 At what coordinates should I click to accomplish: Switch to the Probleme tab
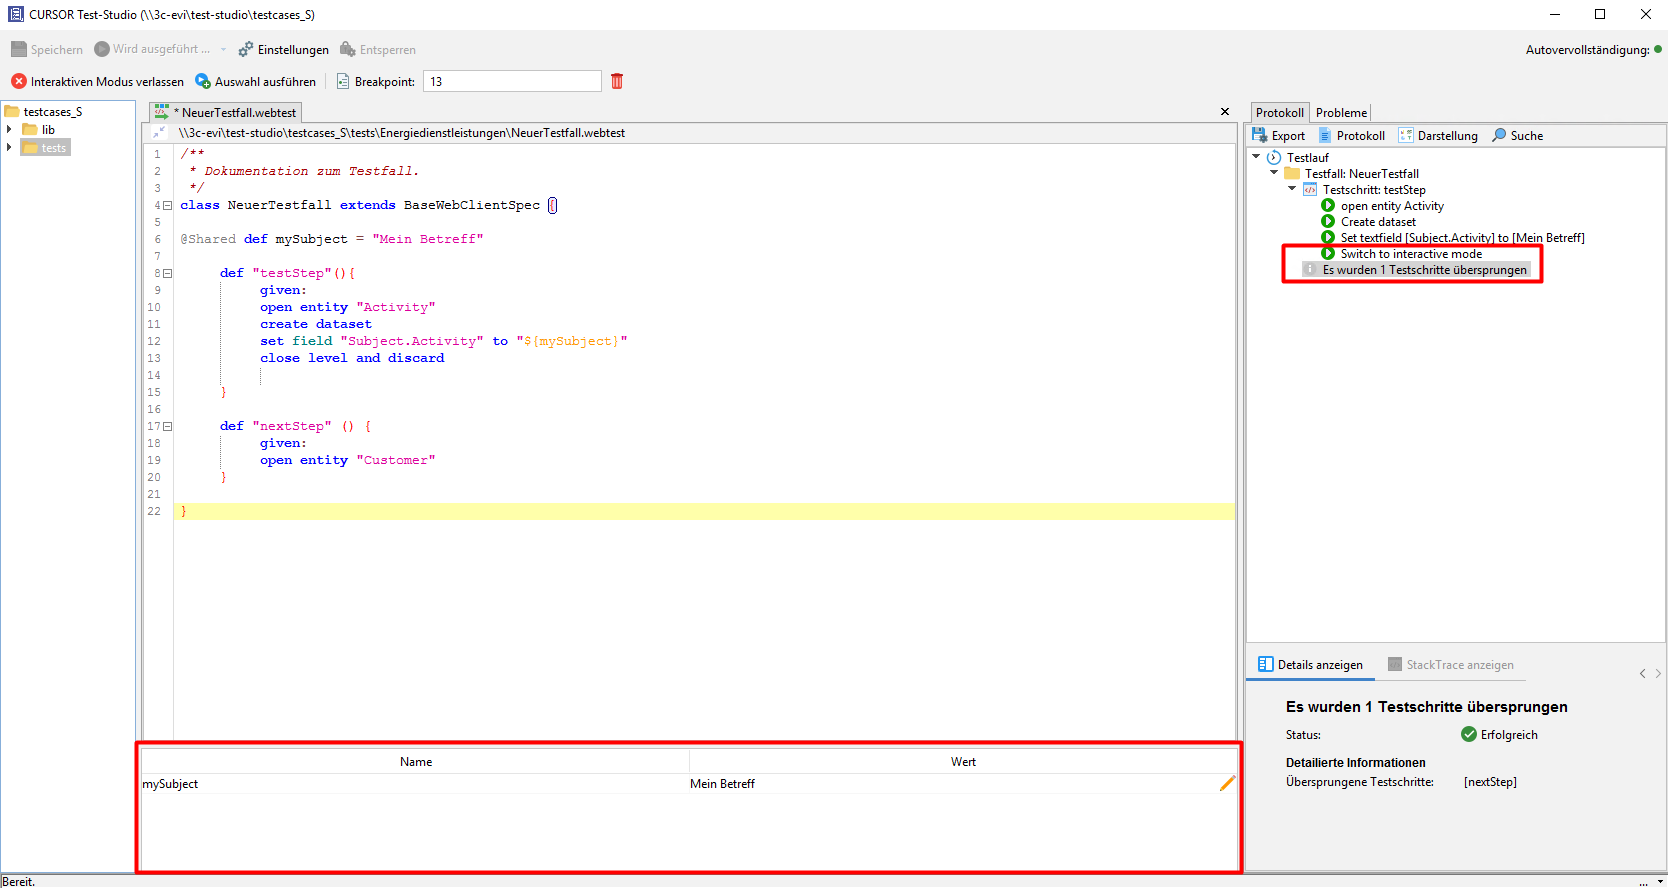click(1341, 113)
